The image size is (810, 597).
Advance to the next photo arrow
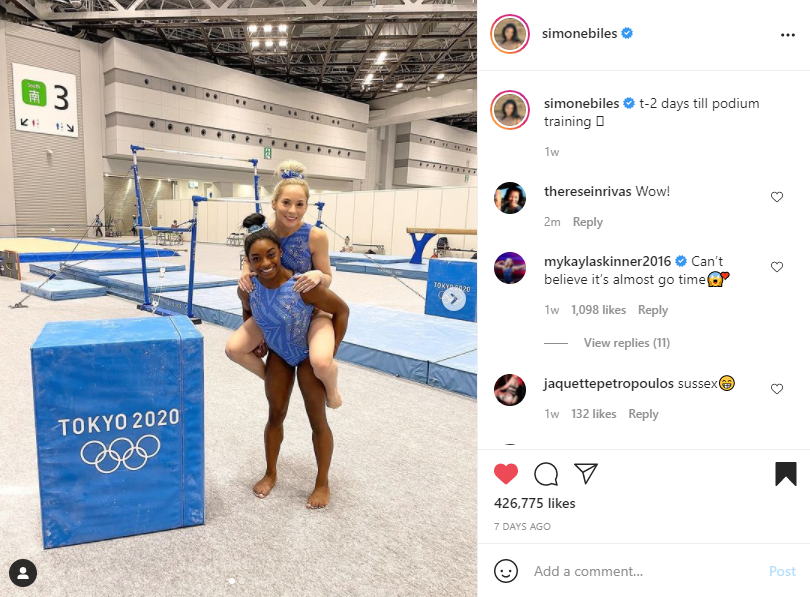pyautogui.click(x=454, y=298)
